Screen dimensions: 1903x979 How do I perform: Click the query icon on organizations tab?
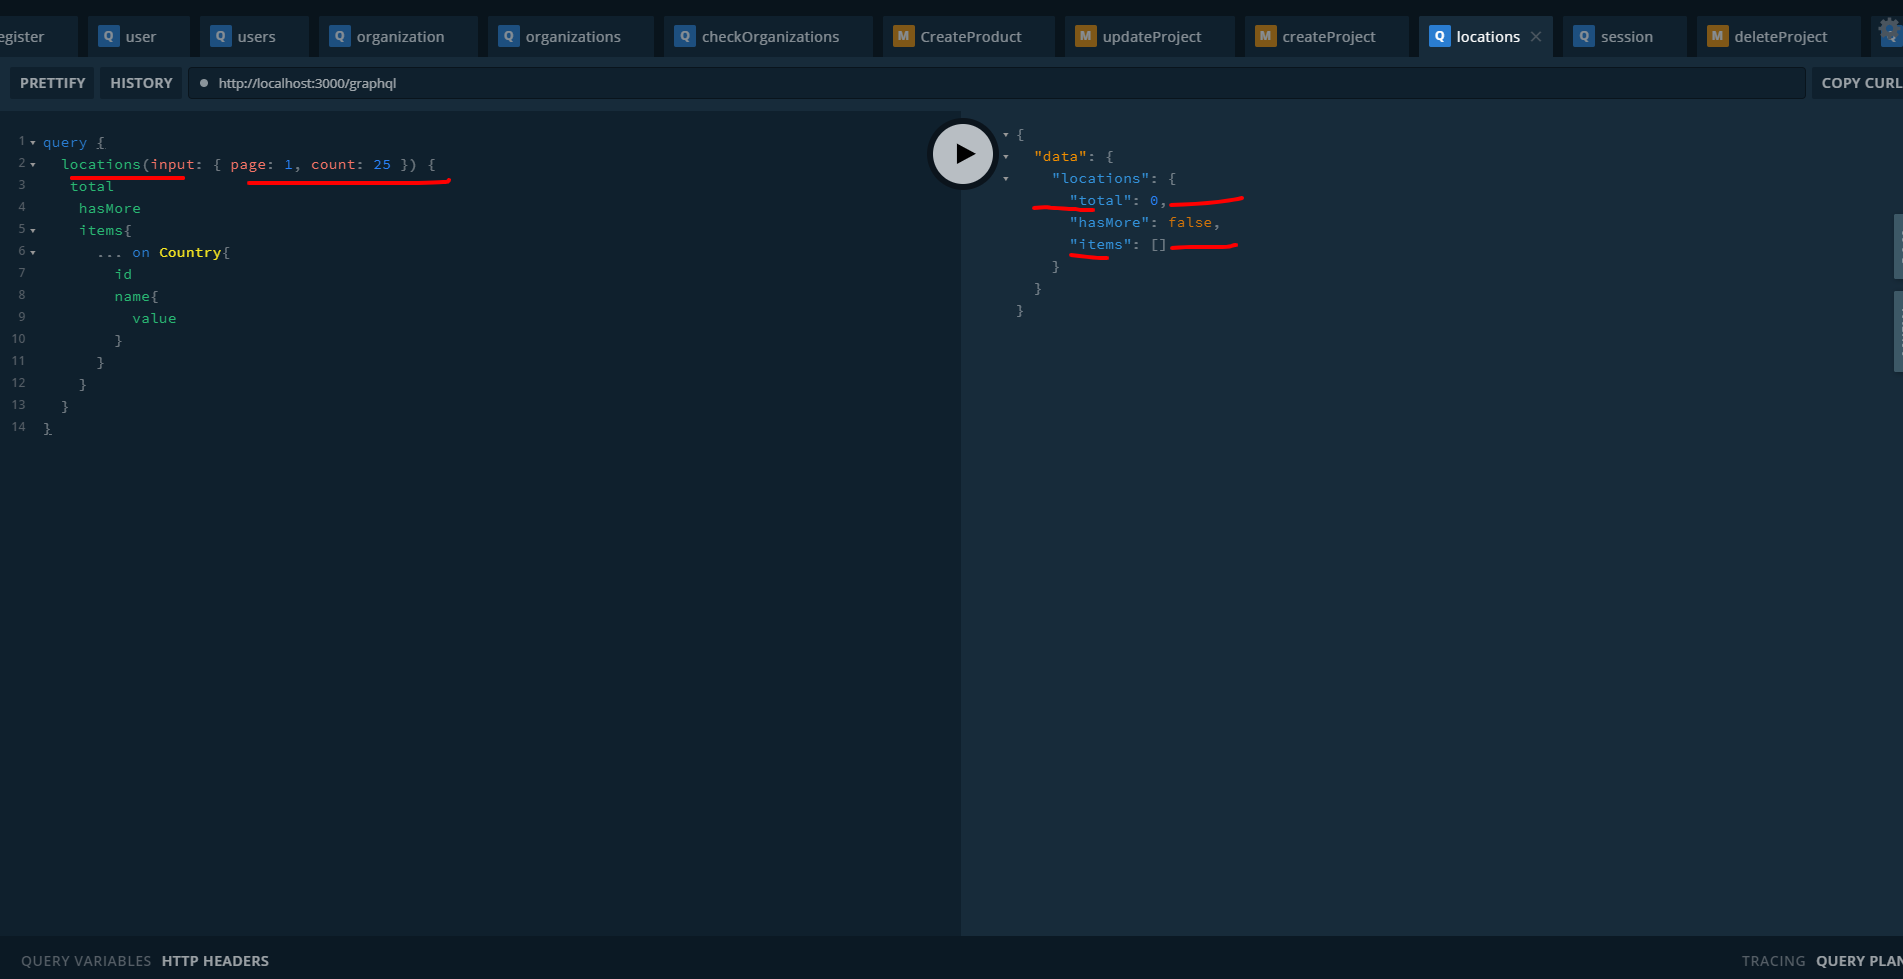(509, 35)
